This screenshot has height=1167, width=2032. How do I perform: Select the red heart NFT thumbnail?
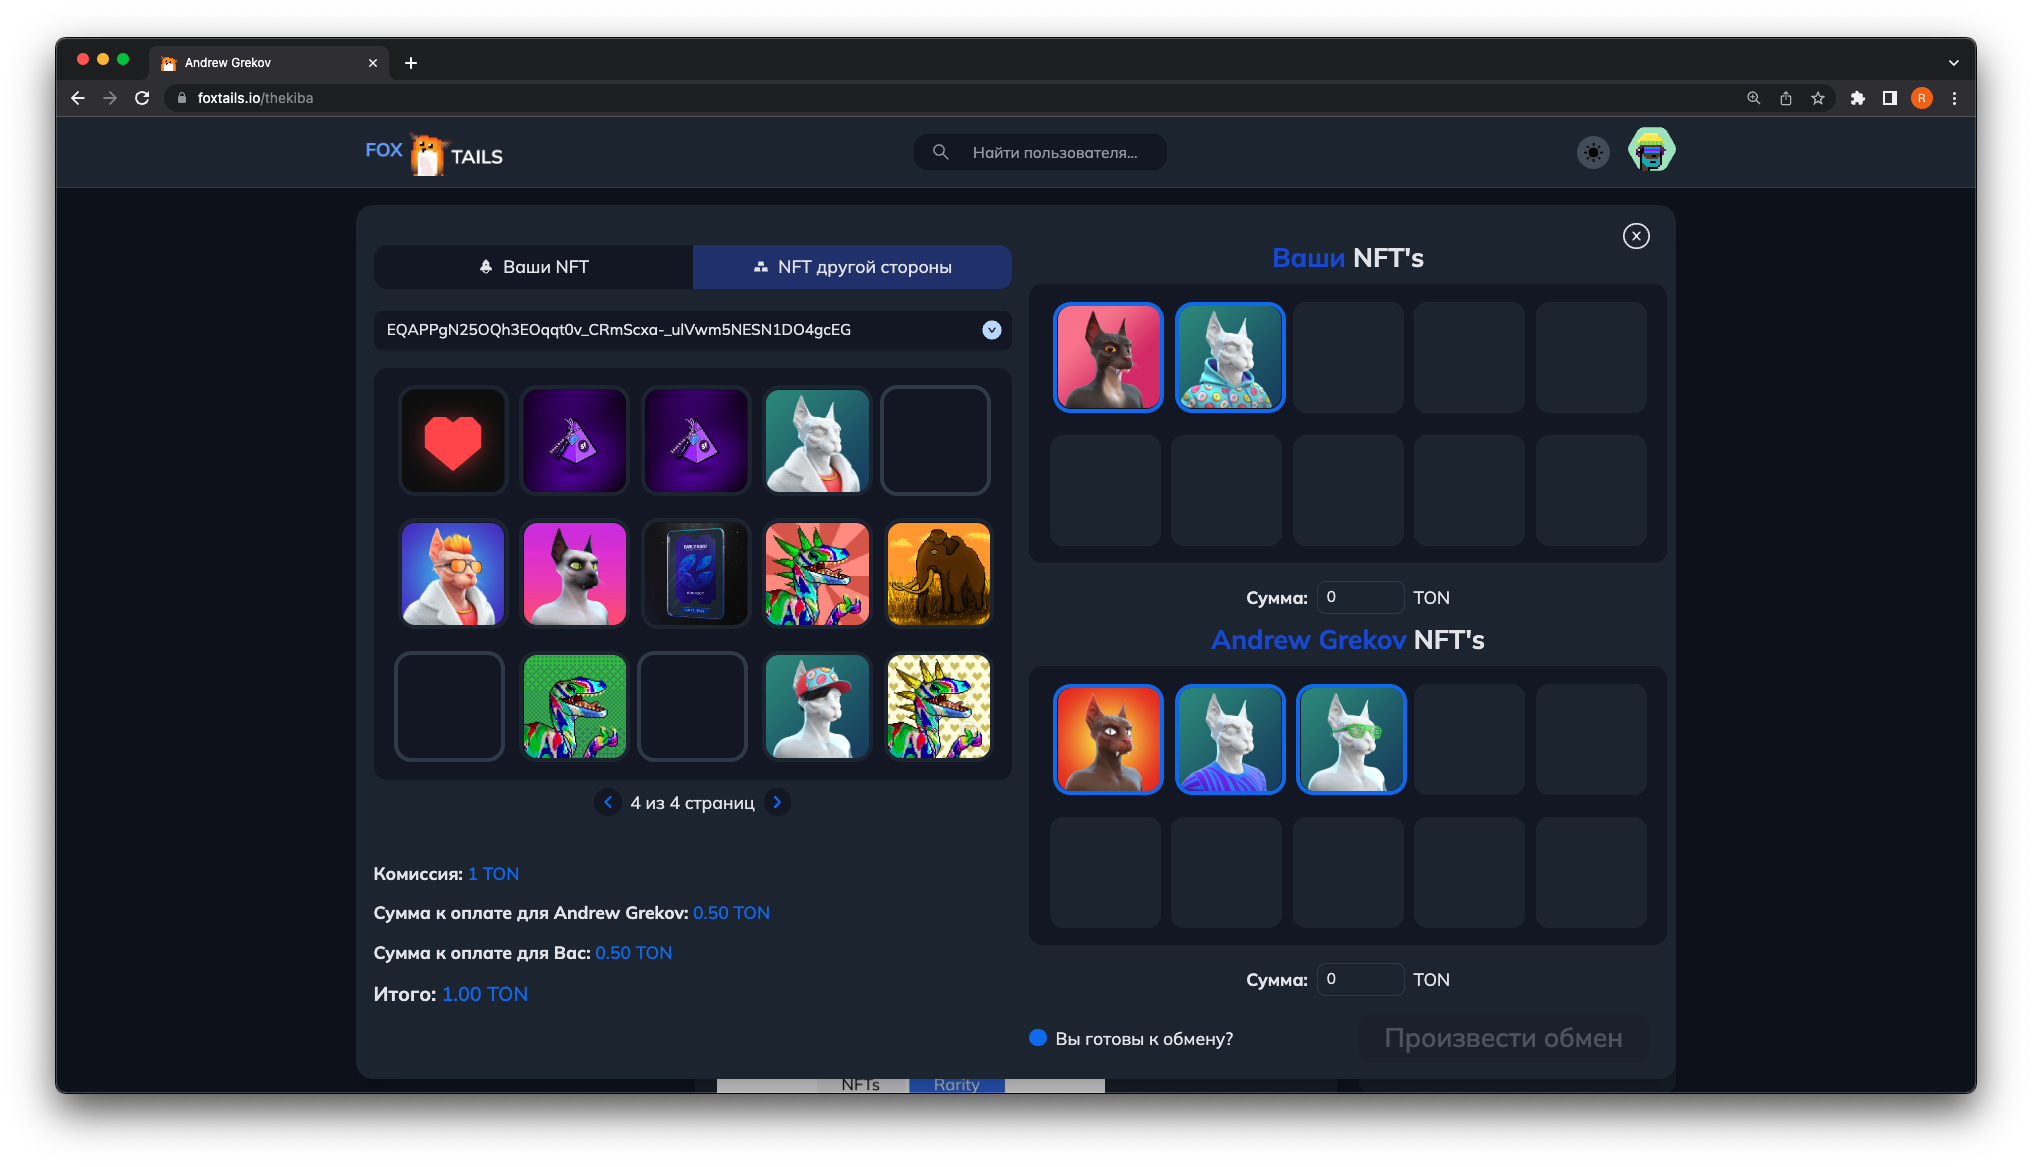(x=453, y=441)
